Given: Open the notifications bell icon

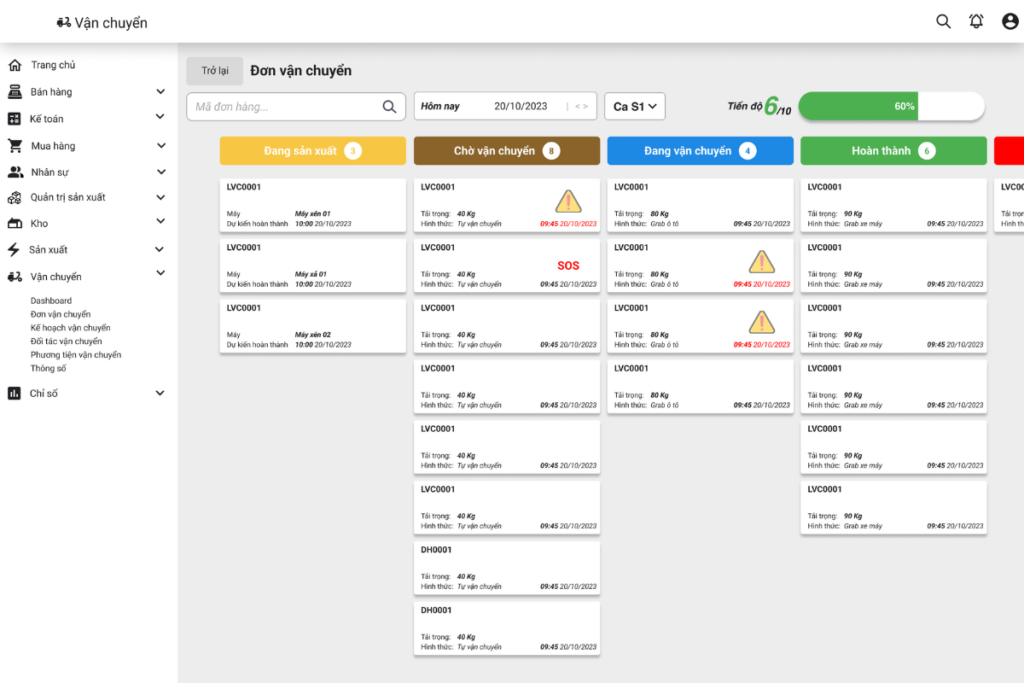Looking at the screenshot, I should pyautogui.click(x=976, y=21).
